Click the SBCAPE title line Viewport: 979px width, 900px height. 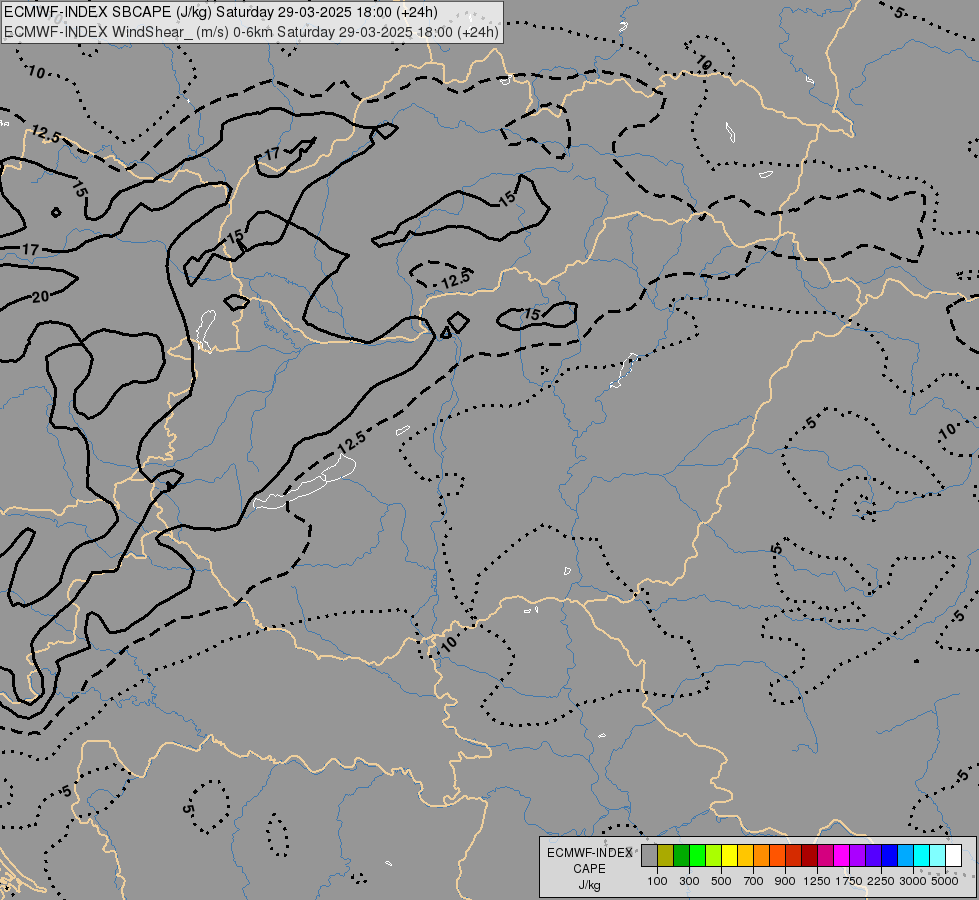pyautogui.click(x=221, y=12)
